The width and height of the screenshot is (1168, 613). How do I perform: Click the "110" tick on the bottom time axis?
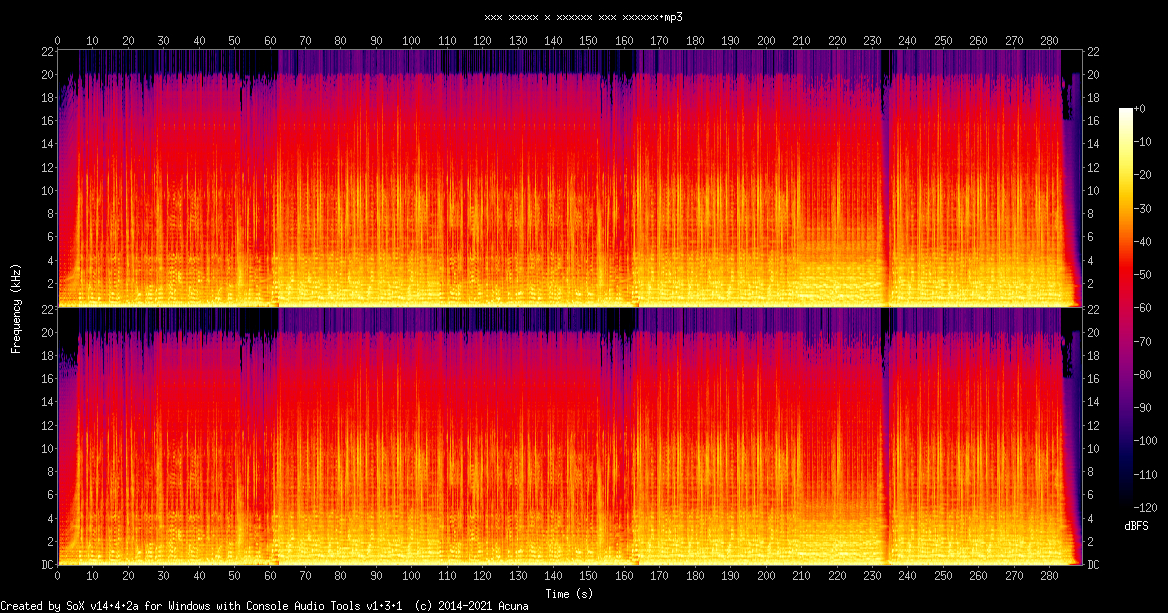click(447, 576)
